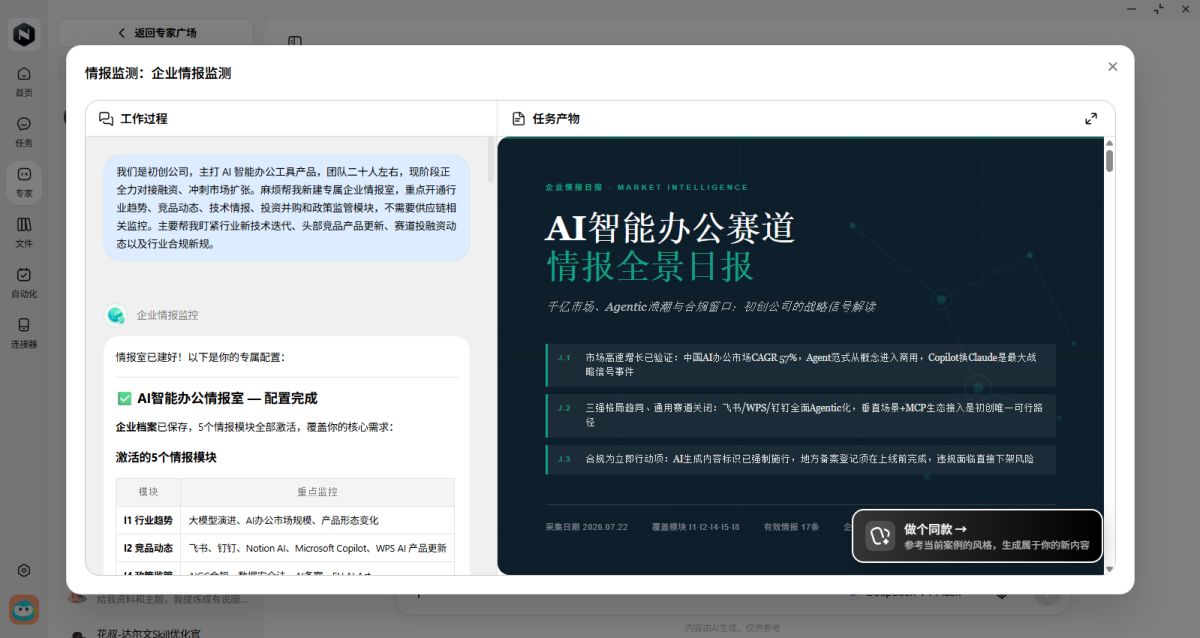Click the 重点监控 table header
Viewport: 1200px width, 638px height.
point(317,492)
